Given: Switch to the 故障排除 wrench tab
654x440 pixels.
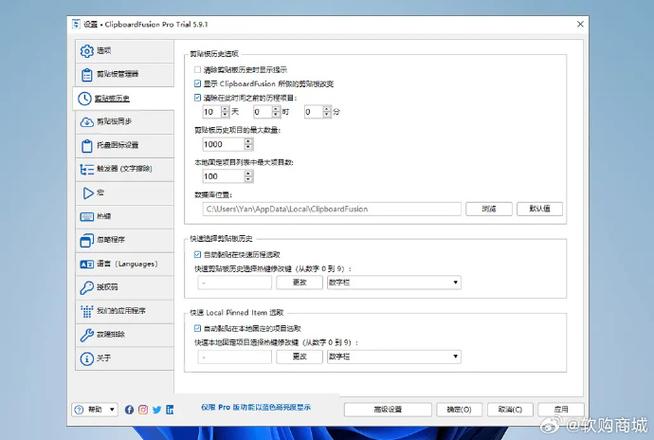Looking at the screenshot, I should [125, 335].
